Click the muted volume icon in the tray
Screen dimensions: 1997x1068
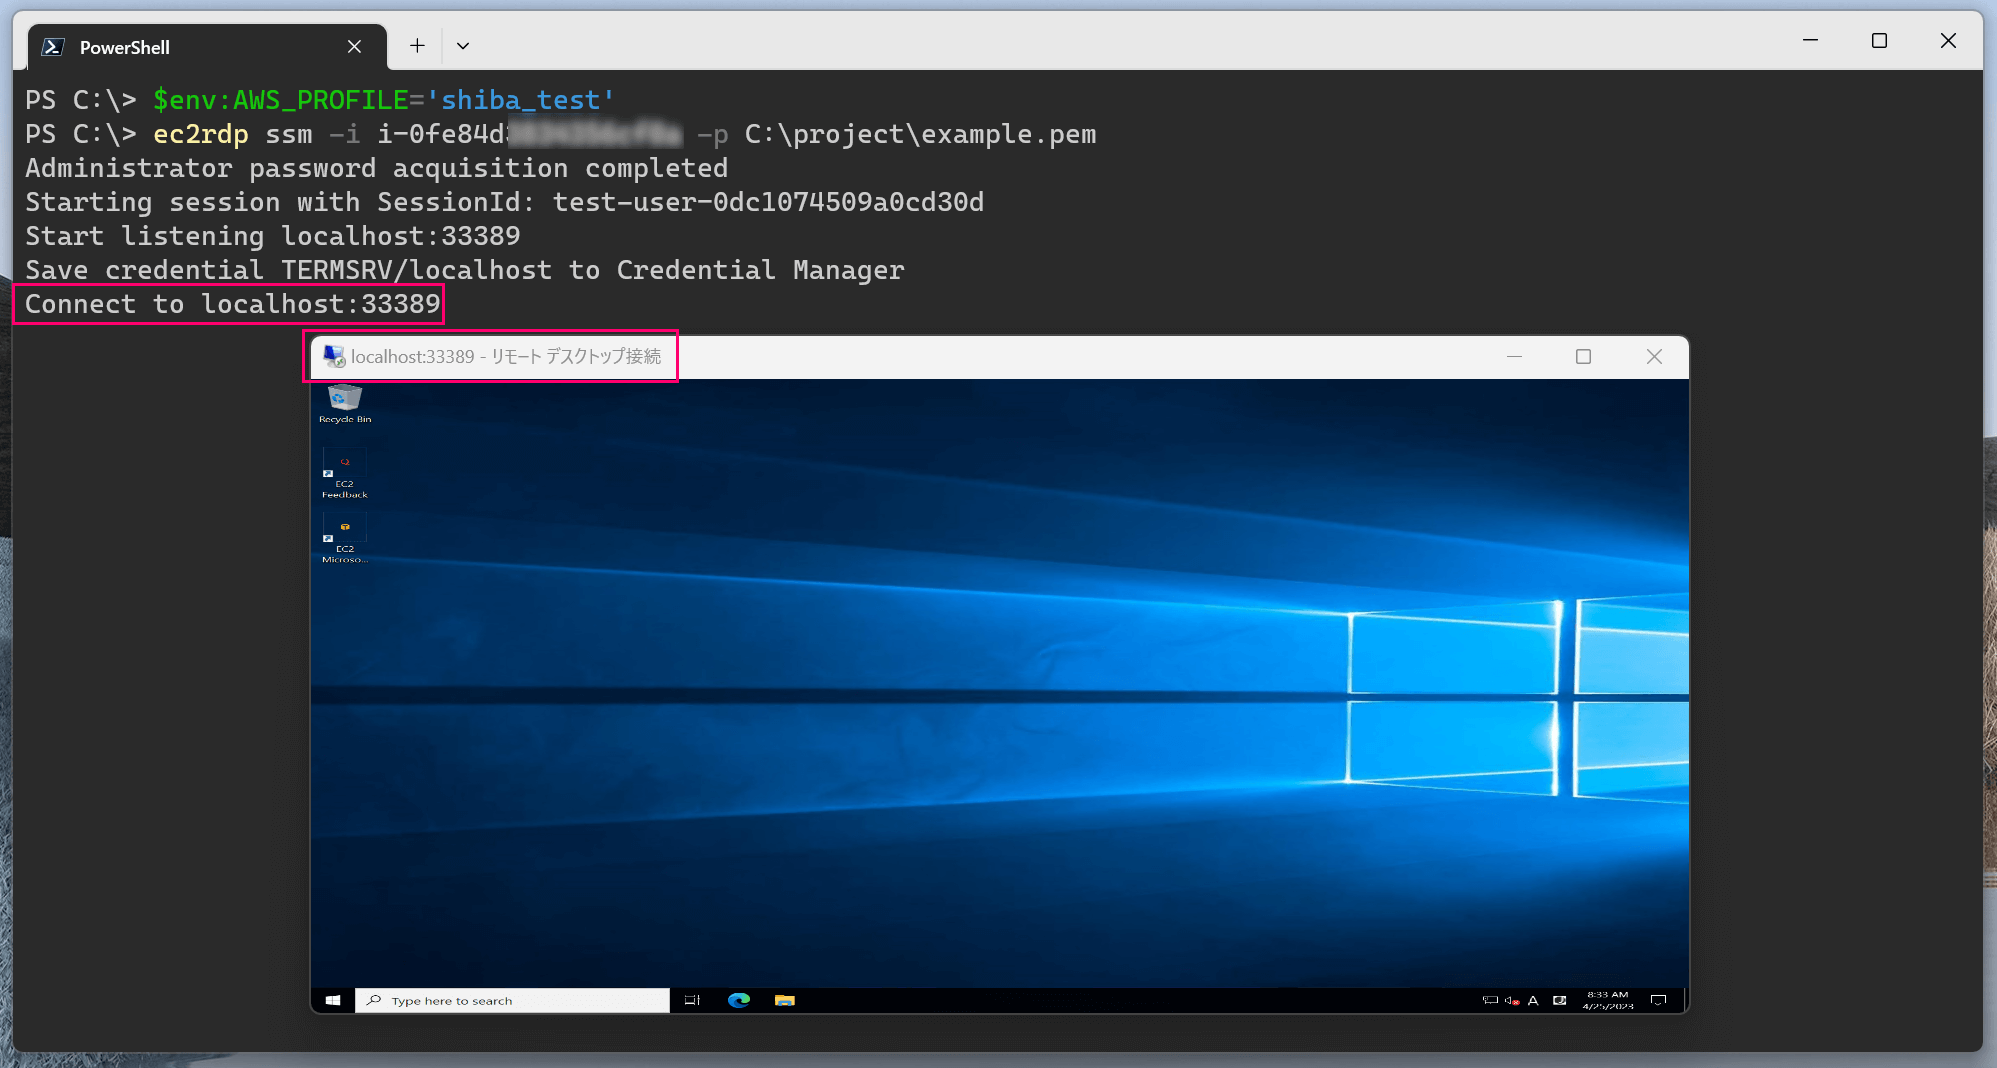click(x=1512, y=1000)
